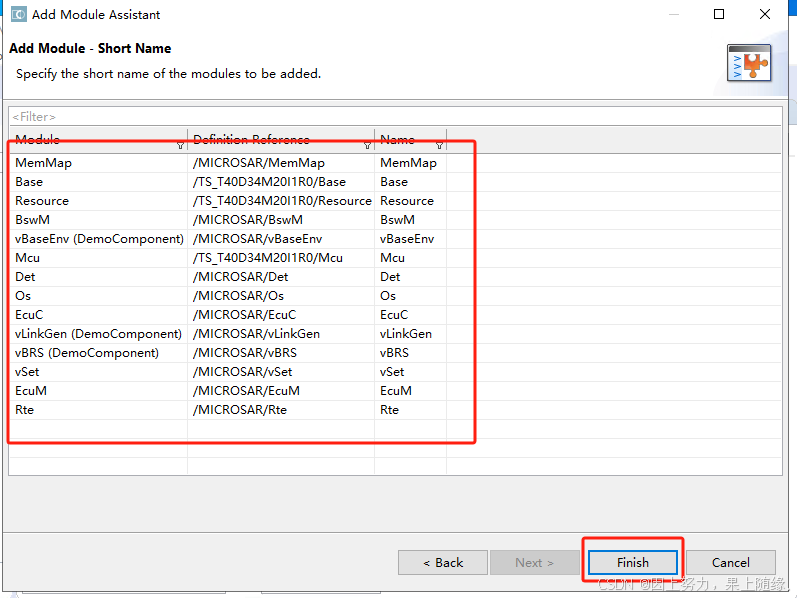Select the Os module cell

click(98, 296)
